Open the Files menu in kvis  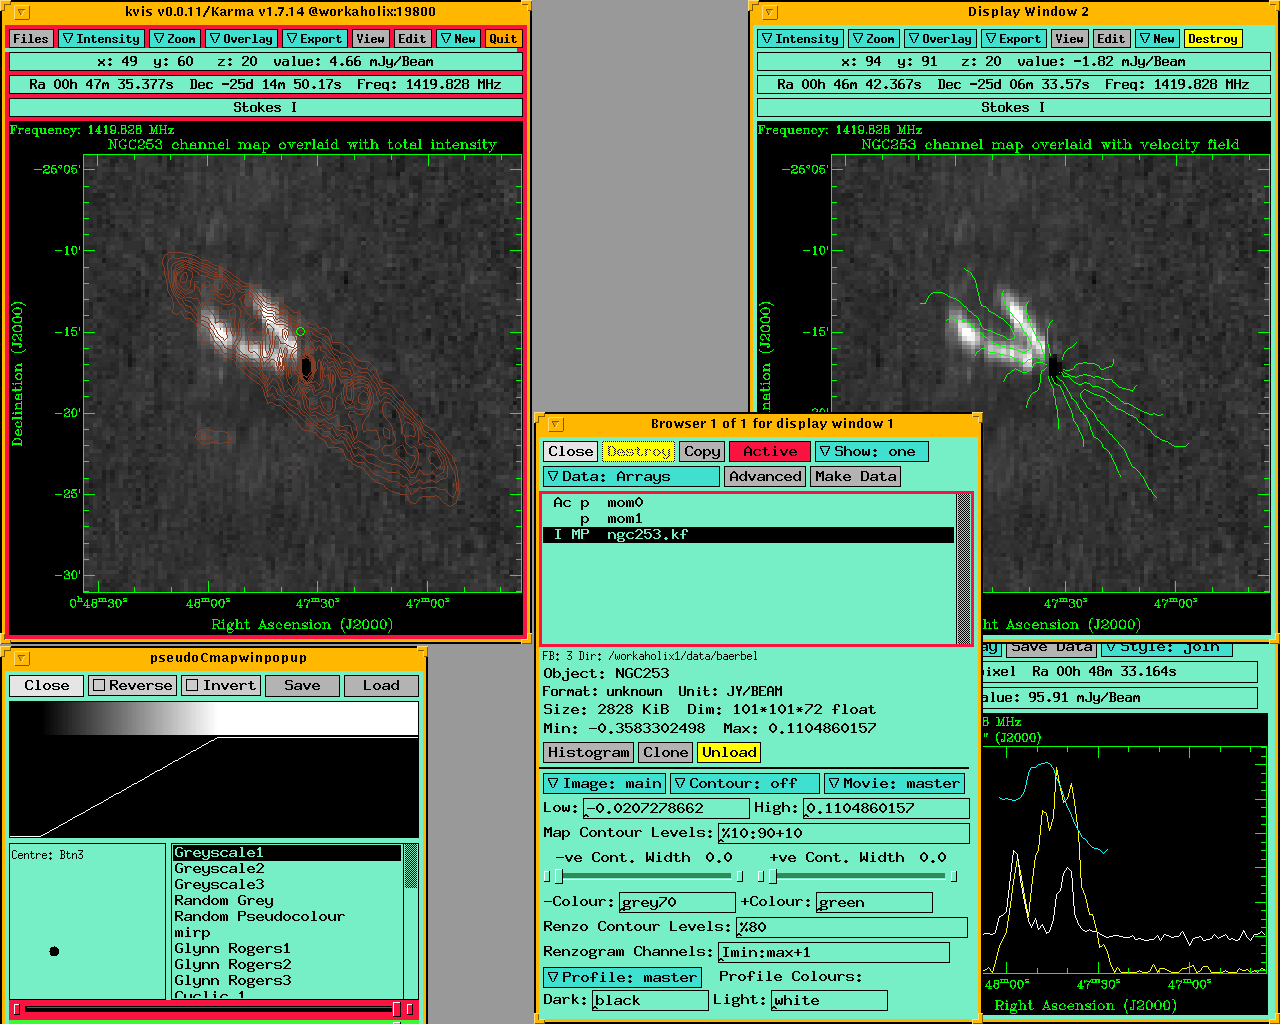[x=31, y=39]
